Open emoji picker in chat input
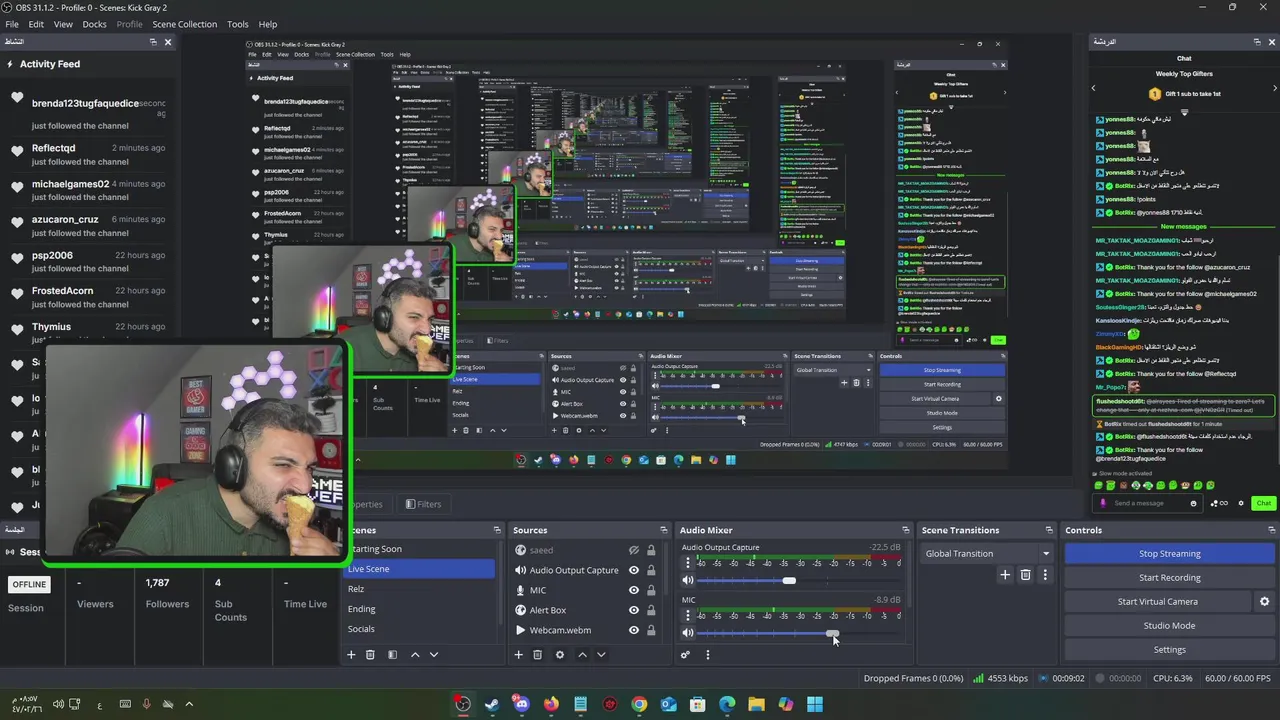The height and width of the screenshot is (720, 1280). pos(1193,504)
